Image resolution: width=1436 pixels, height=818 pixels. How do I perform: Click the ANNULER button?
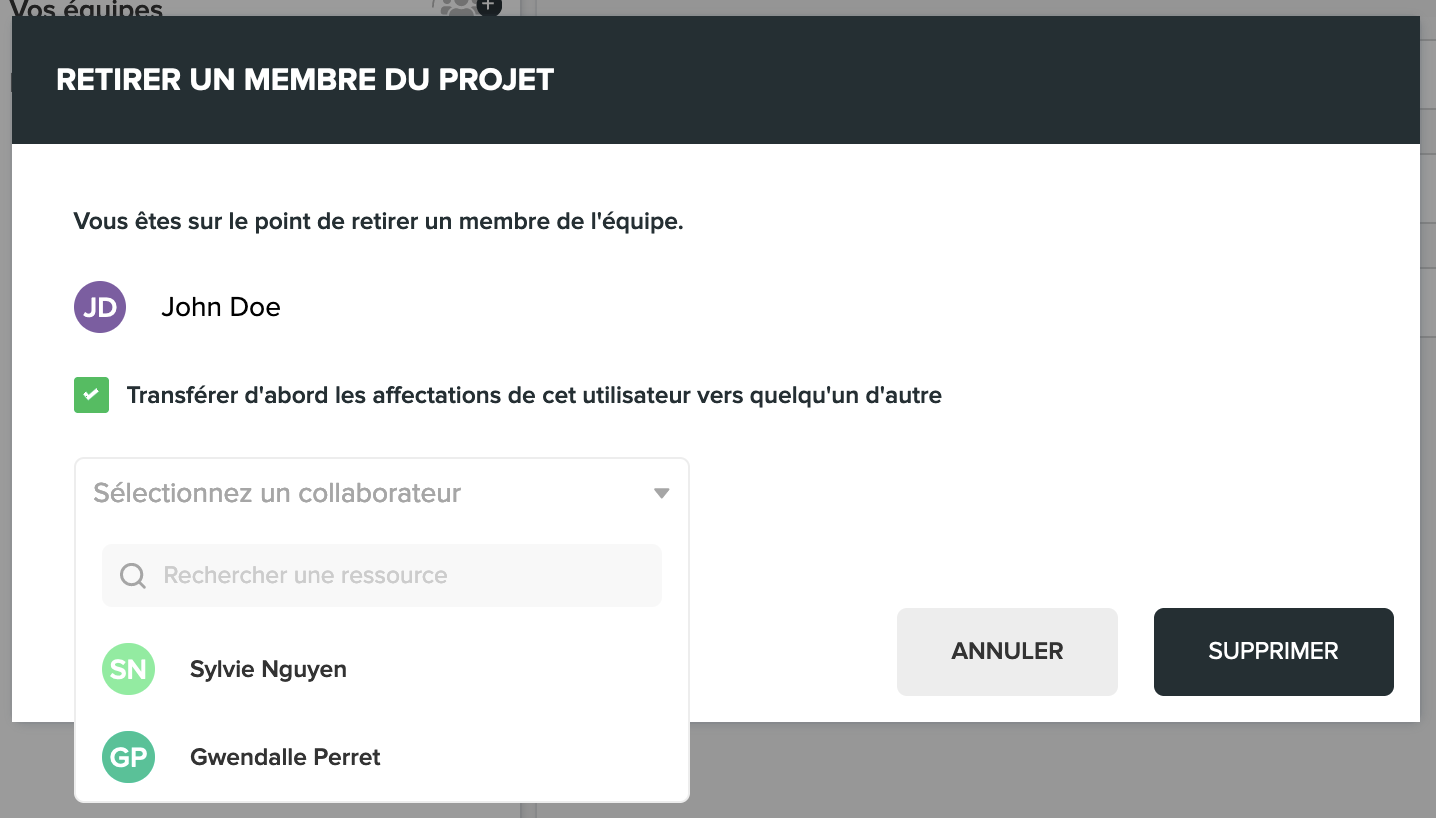1007,651
